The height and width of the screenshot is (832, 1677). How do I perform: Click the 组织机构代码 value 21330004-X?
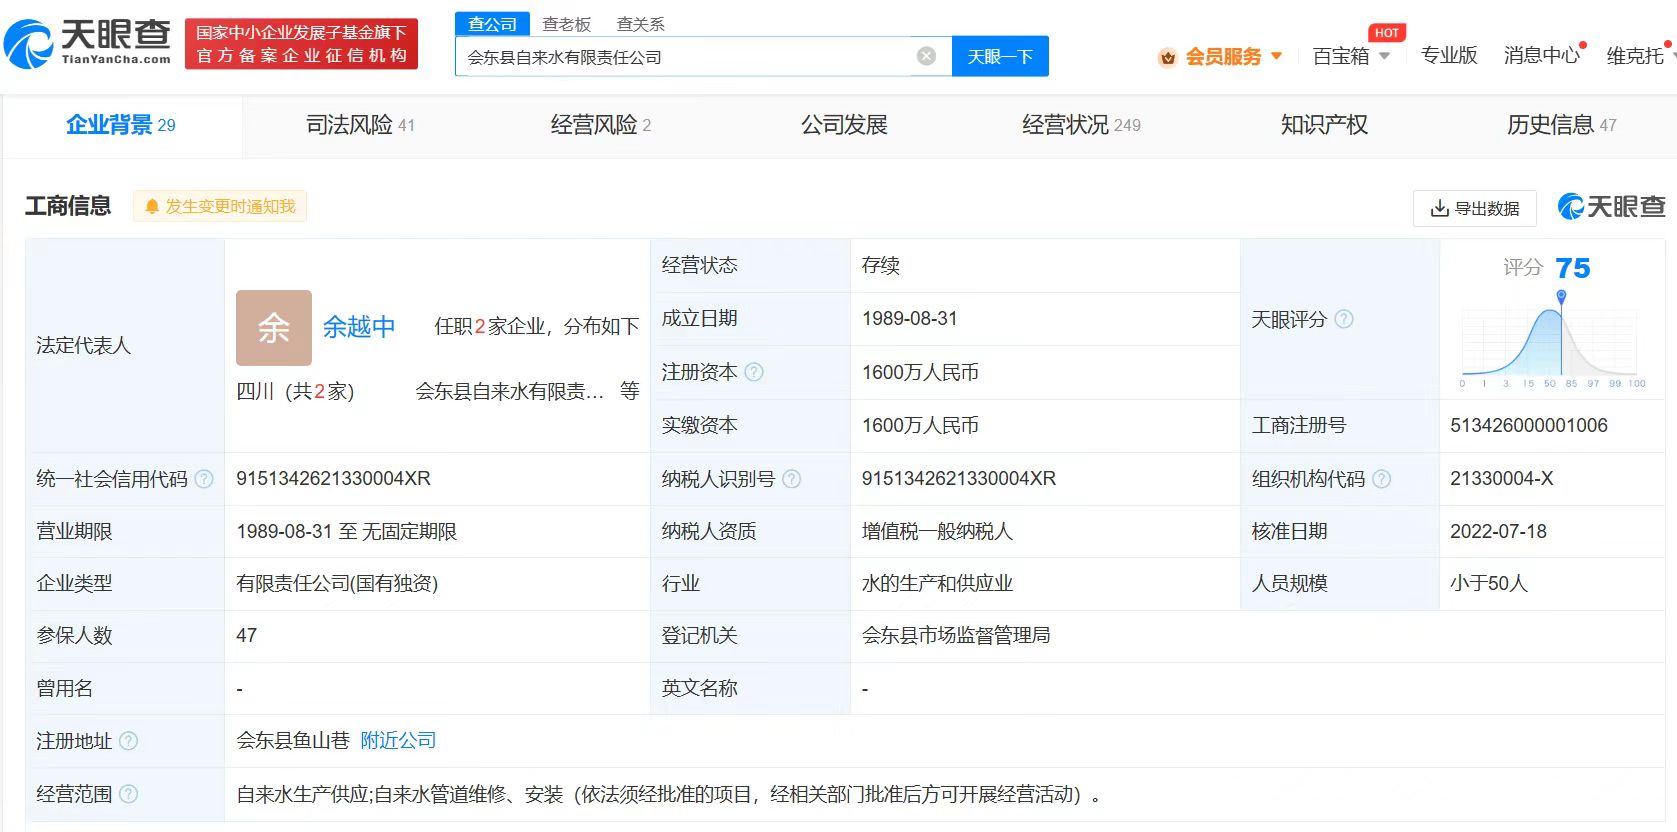click(x=1502, y=479)
